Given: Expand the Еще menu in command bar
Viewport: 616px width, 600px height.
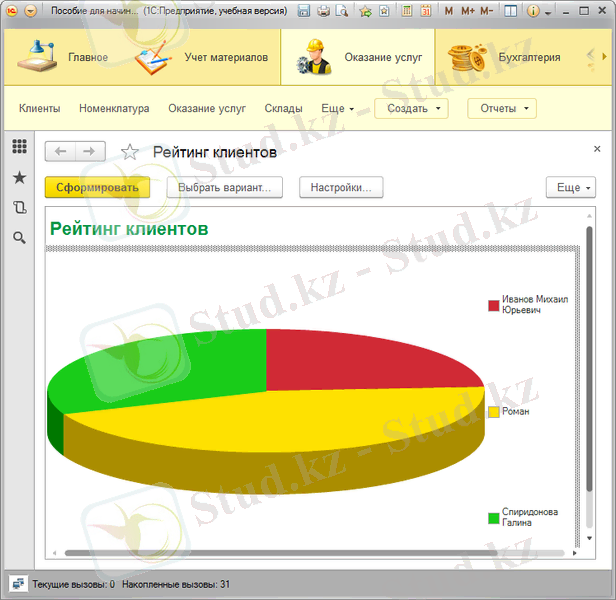Looking at the screenshot, I should 337,108.
